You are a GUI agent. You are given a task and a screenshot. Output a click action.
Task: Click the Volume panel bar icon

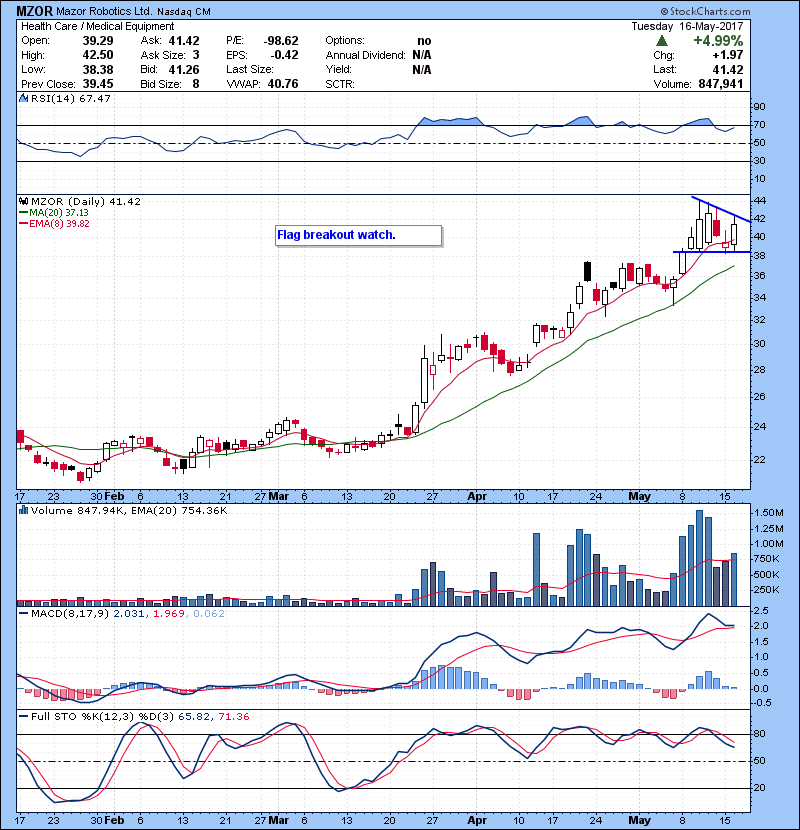coord(23,510)
